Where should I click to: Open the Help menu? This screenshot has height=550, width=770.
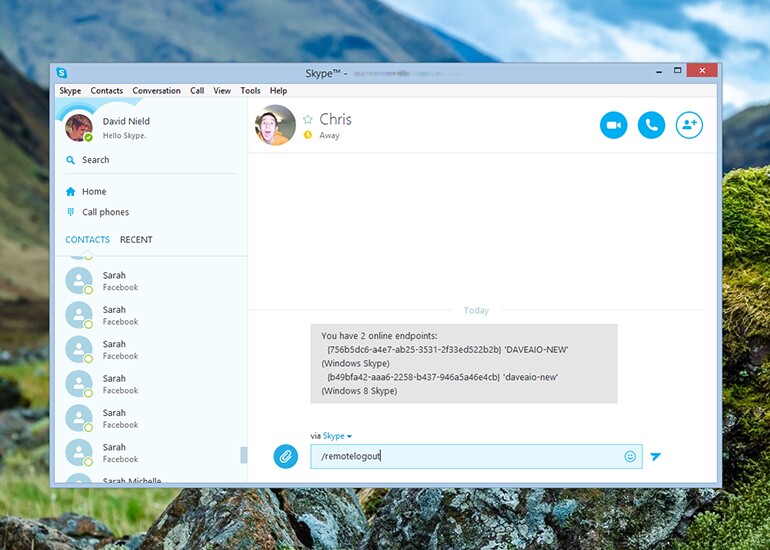[278, 91]
